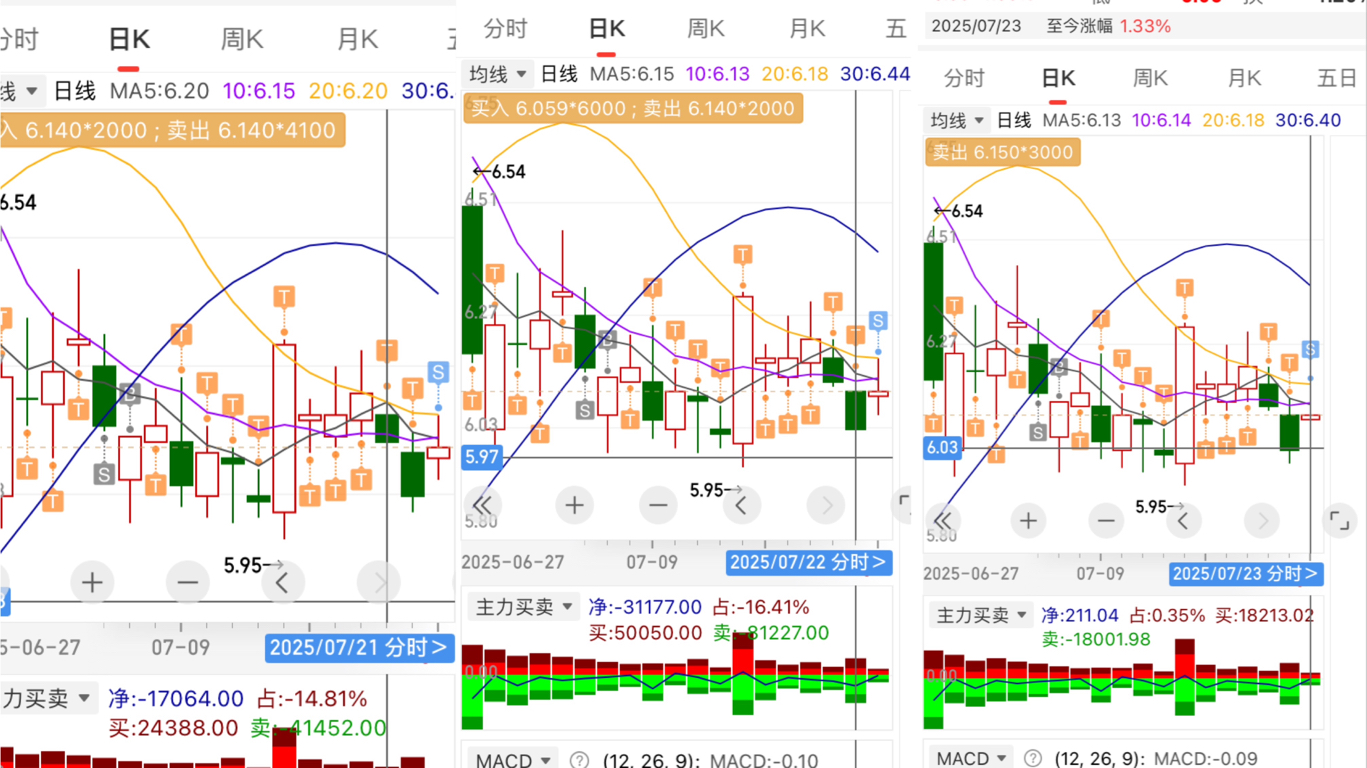
Task: Step forward one candle in 2025/07/23 chart
Action: 1262,520
